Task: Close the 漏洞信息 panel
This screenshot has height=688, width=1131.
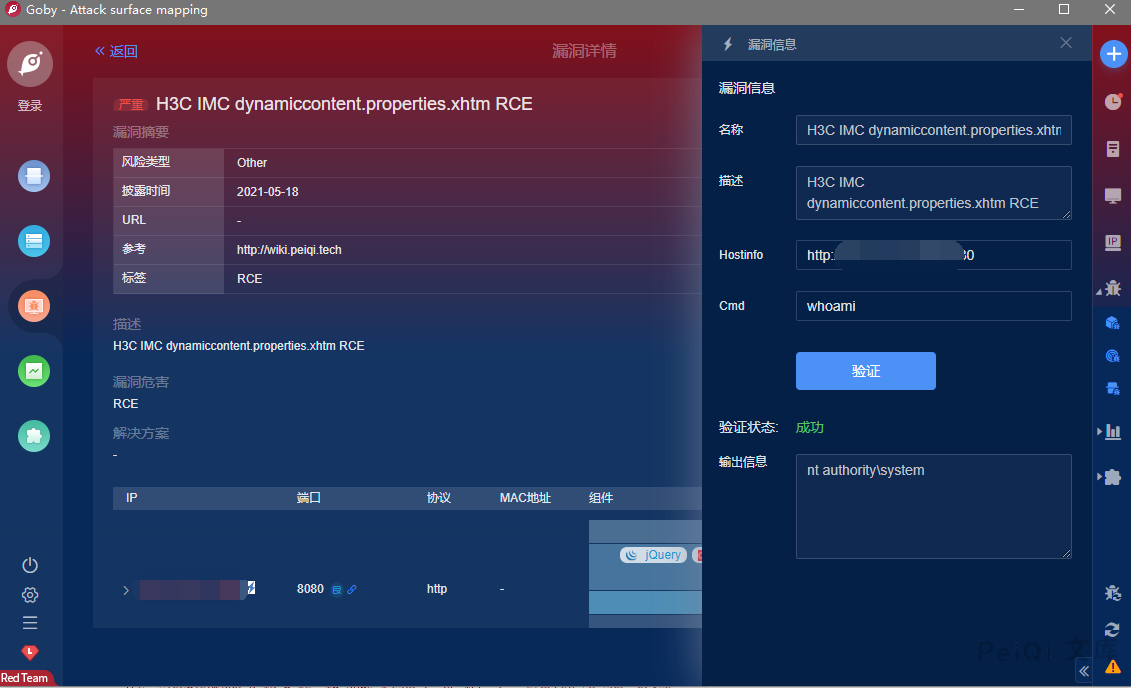Action: tap(1066, 43)
